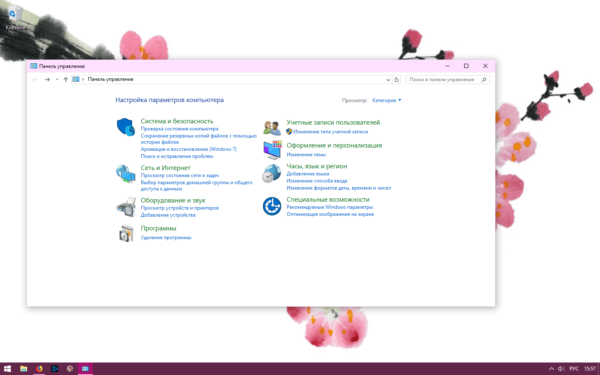Image resolution: width=600 pixels, height=375 pixels.
Task: Click Рекомендуемые Windows параметры link
Action: 329,207
